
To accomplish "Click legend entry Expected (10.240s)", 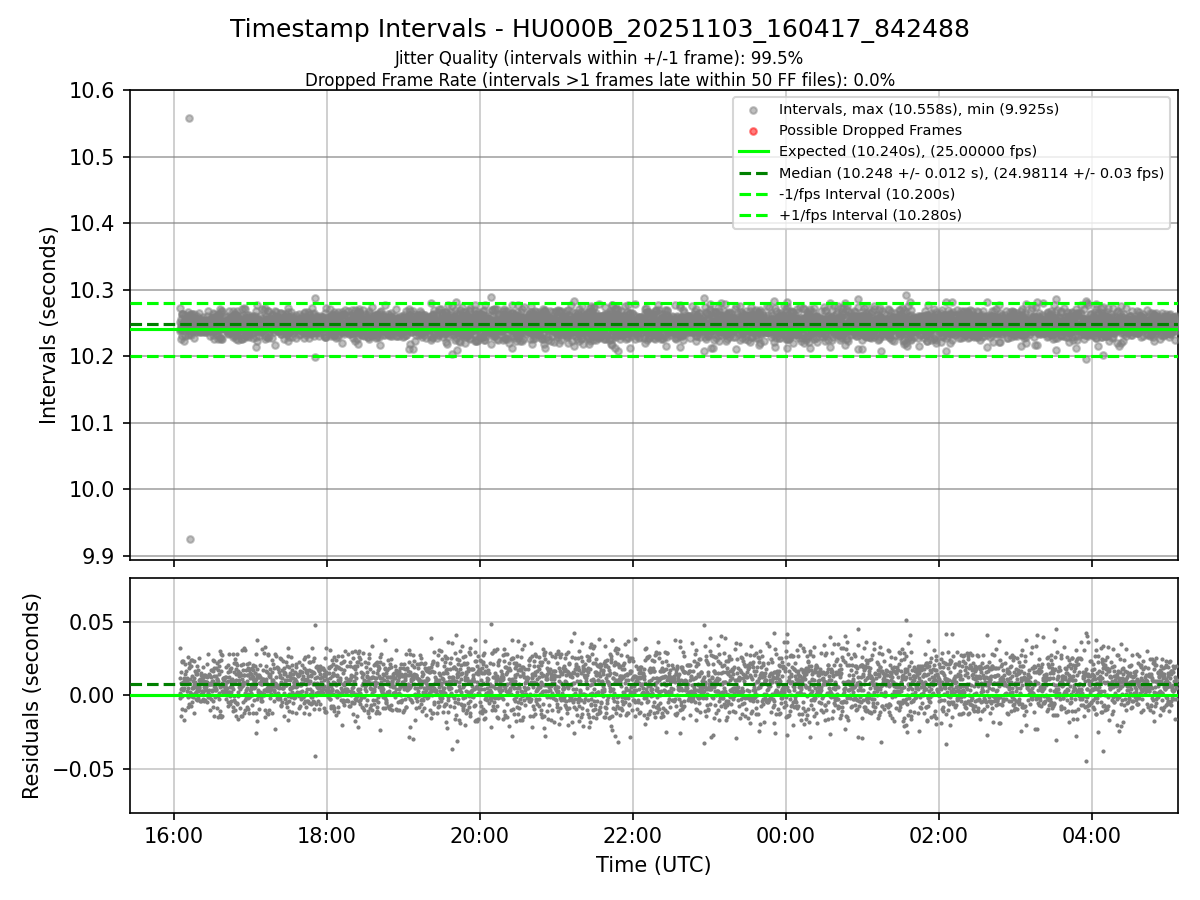I will pos(907,151).
